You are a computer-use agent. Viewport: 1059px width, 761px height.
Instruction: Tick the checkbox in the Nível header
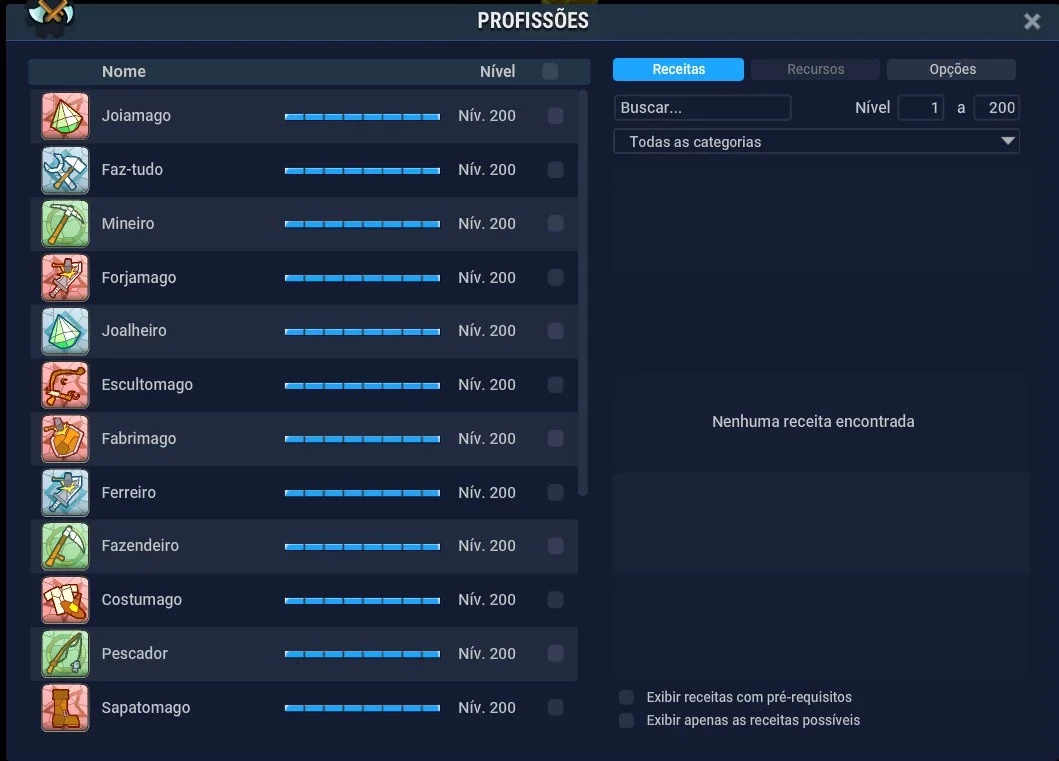(550, 72)
